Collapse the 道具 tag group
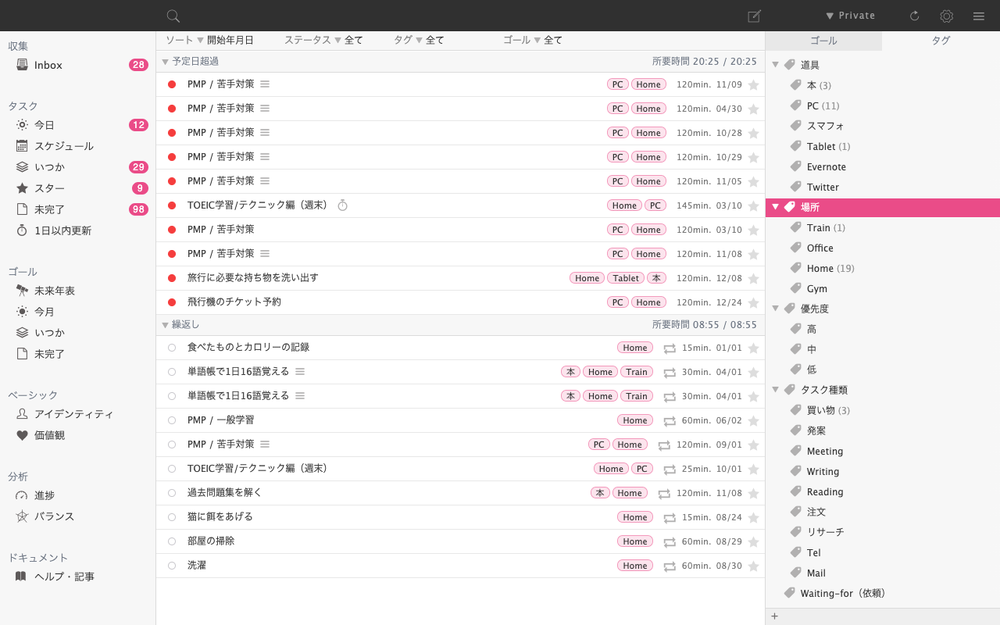This screenshot has width=1000, height=625. point(776,64)
